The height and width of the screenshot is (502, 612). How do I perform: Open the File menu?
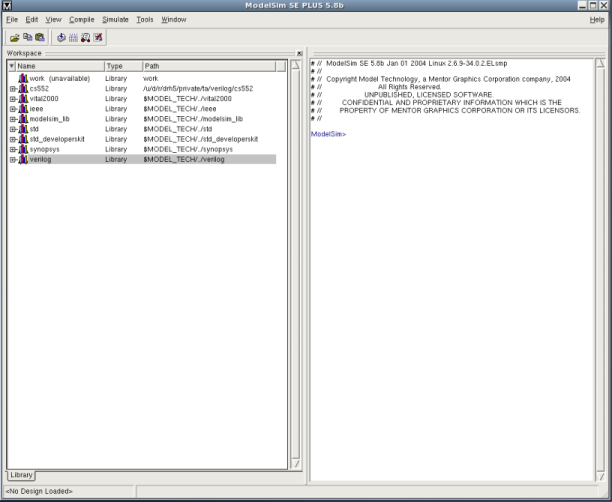click(x=12, y=20)
